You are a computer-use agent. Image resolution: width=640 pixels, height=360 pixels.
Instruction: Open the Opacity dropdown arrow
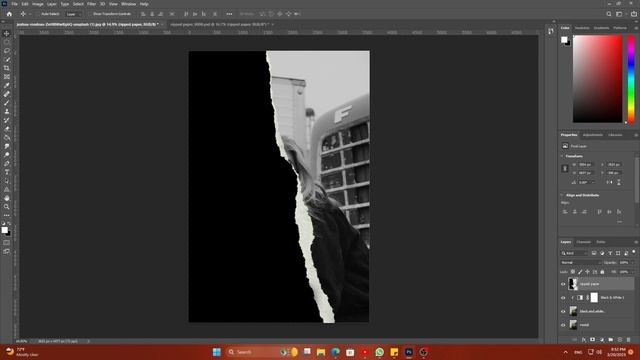pos(633,262)
